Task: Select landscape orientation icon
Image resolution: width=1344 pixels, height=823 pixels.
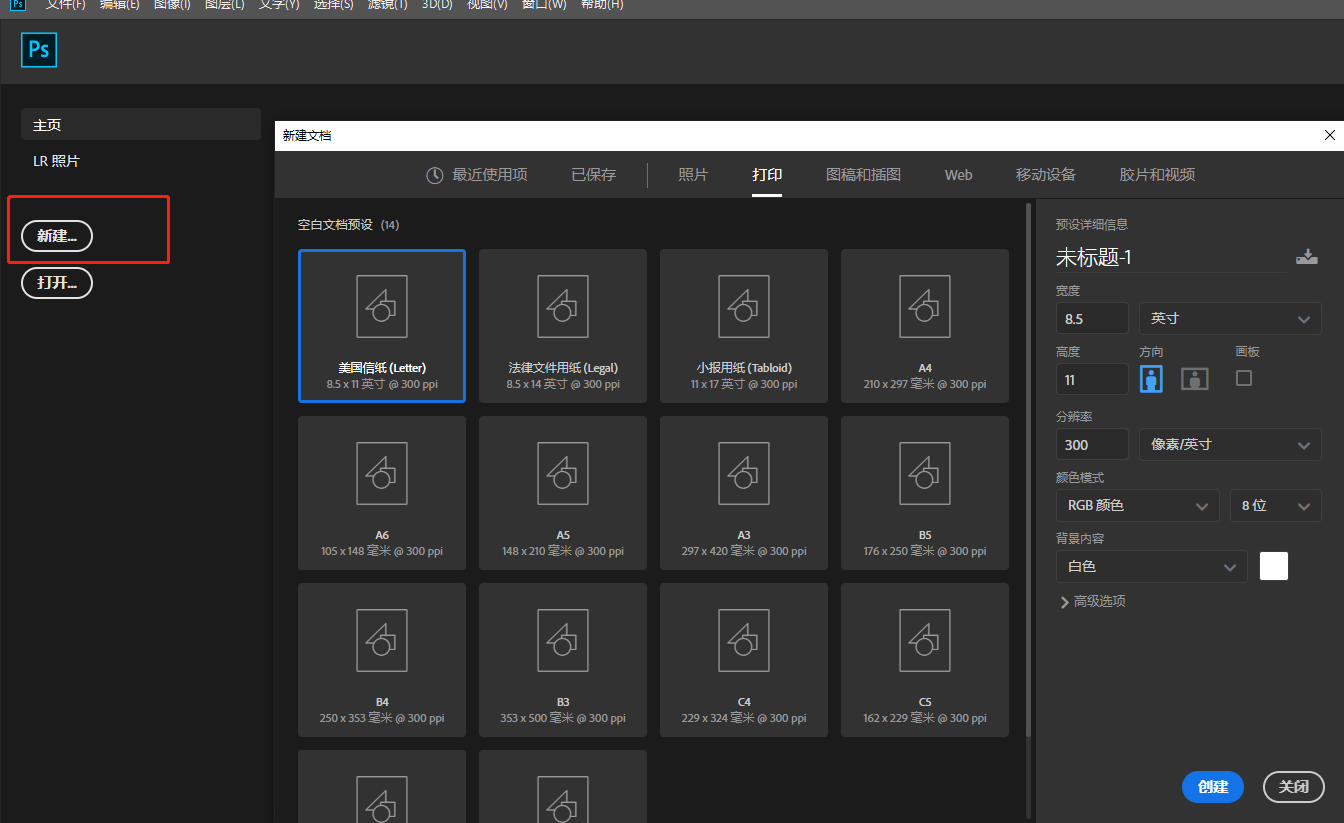Action: pos(1194,379)
